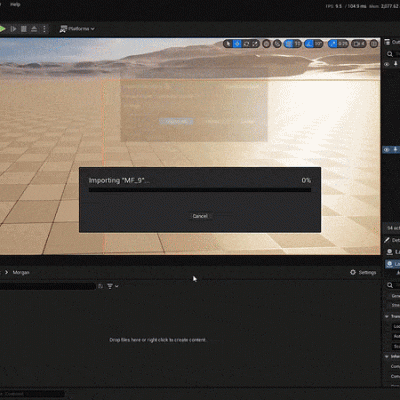Click the import progress bar
This screenshot has height=400, width=400.
tap(200, 190)
